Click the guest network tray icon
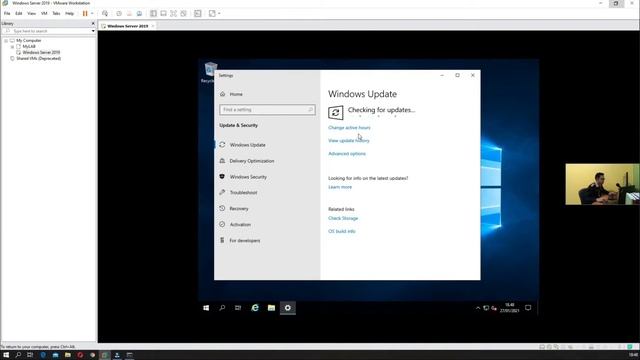 tap(486, 308)
